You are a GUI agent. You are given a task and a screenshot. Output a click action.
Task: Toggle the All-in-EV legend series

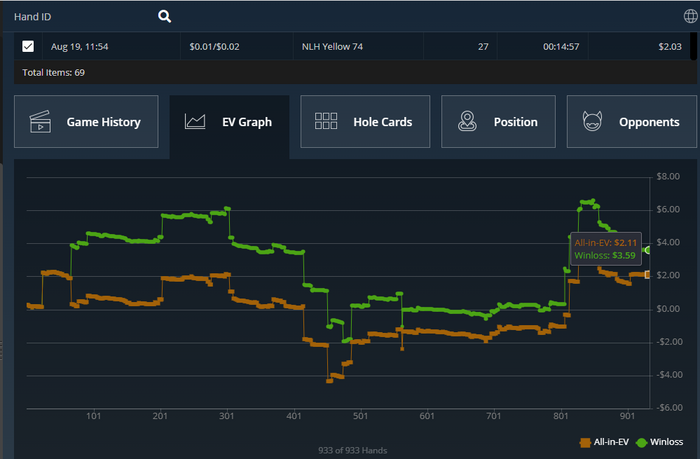(604, 442)
